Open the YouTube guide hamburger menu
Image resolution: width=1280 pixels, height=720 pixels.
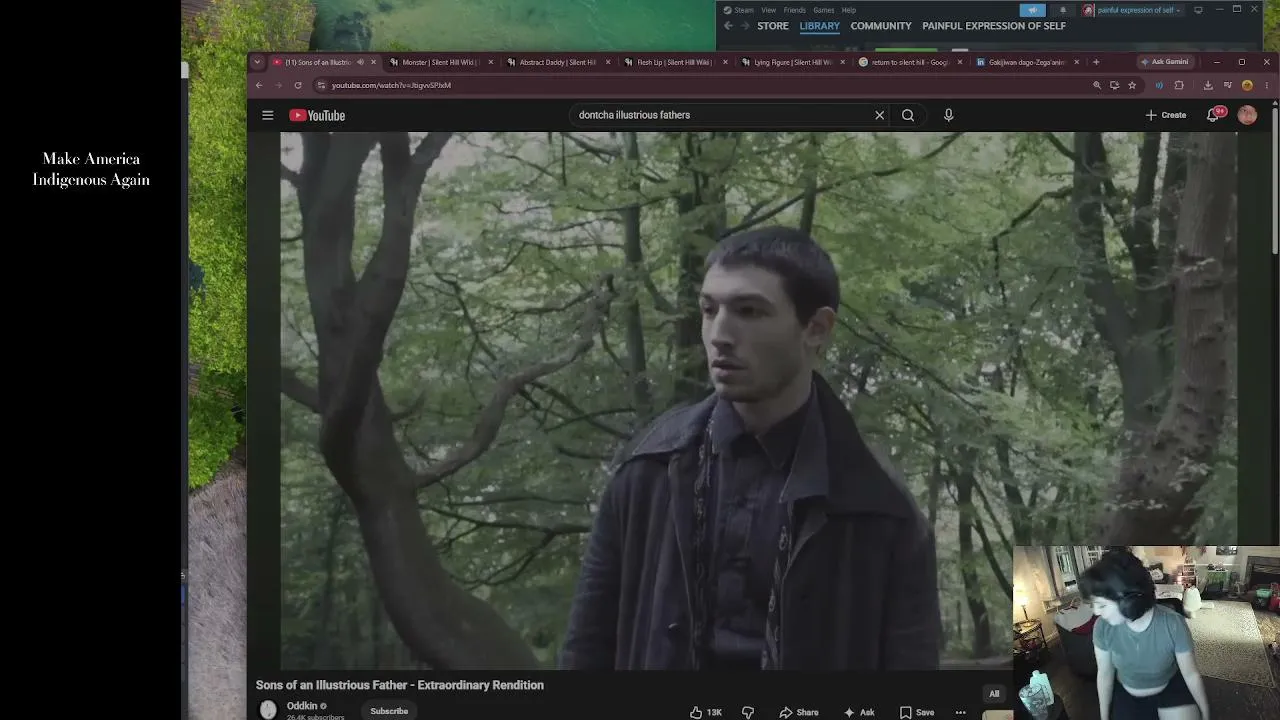[x=268, y=115]
